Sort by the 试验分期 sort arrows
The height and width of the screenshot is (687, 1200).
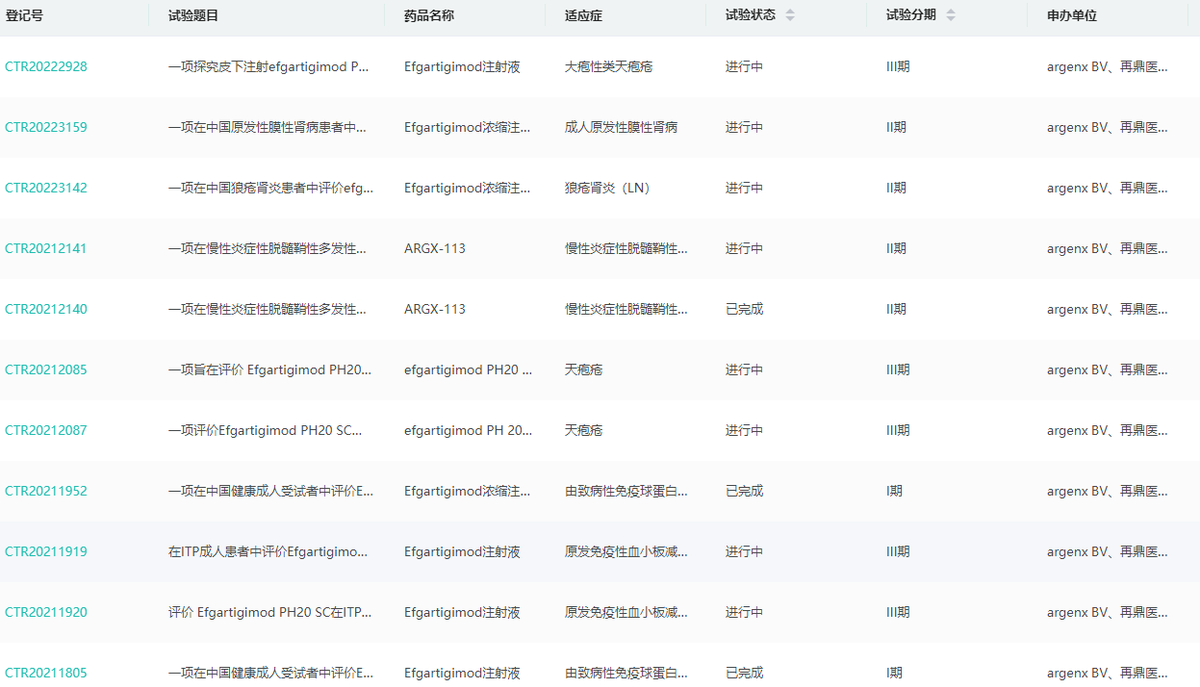[x=950, y=15]
